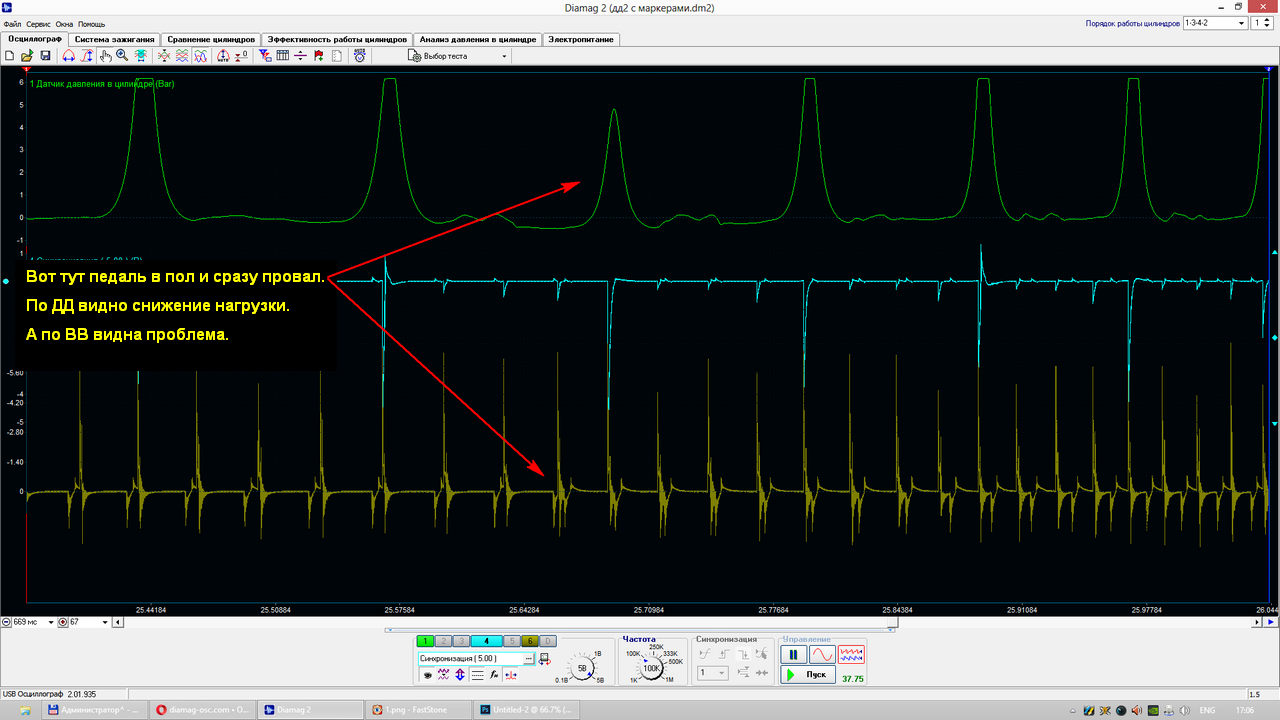Switch to the Электропитание tab
1280x720 pixels.
click(x=581, y=39)
